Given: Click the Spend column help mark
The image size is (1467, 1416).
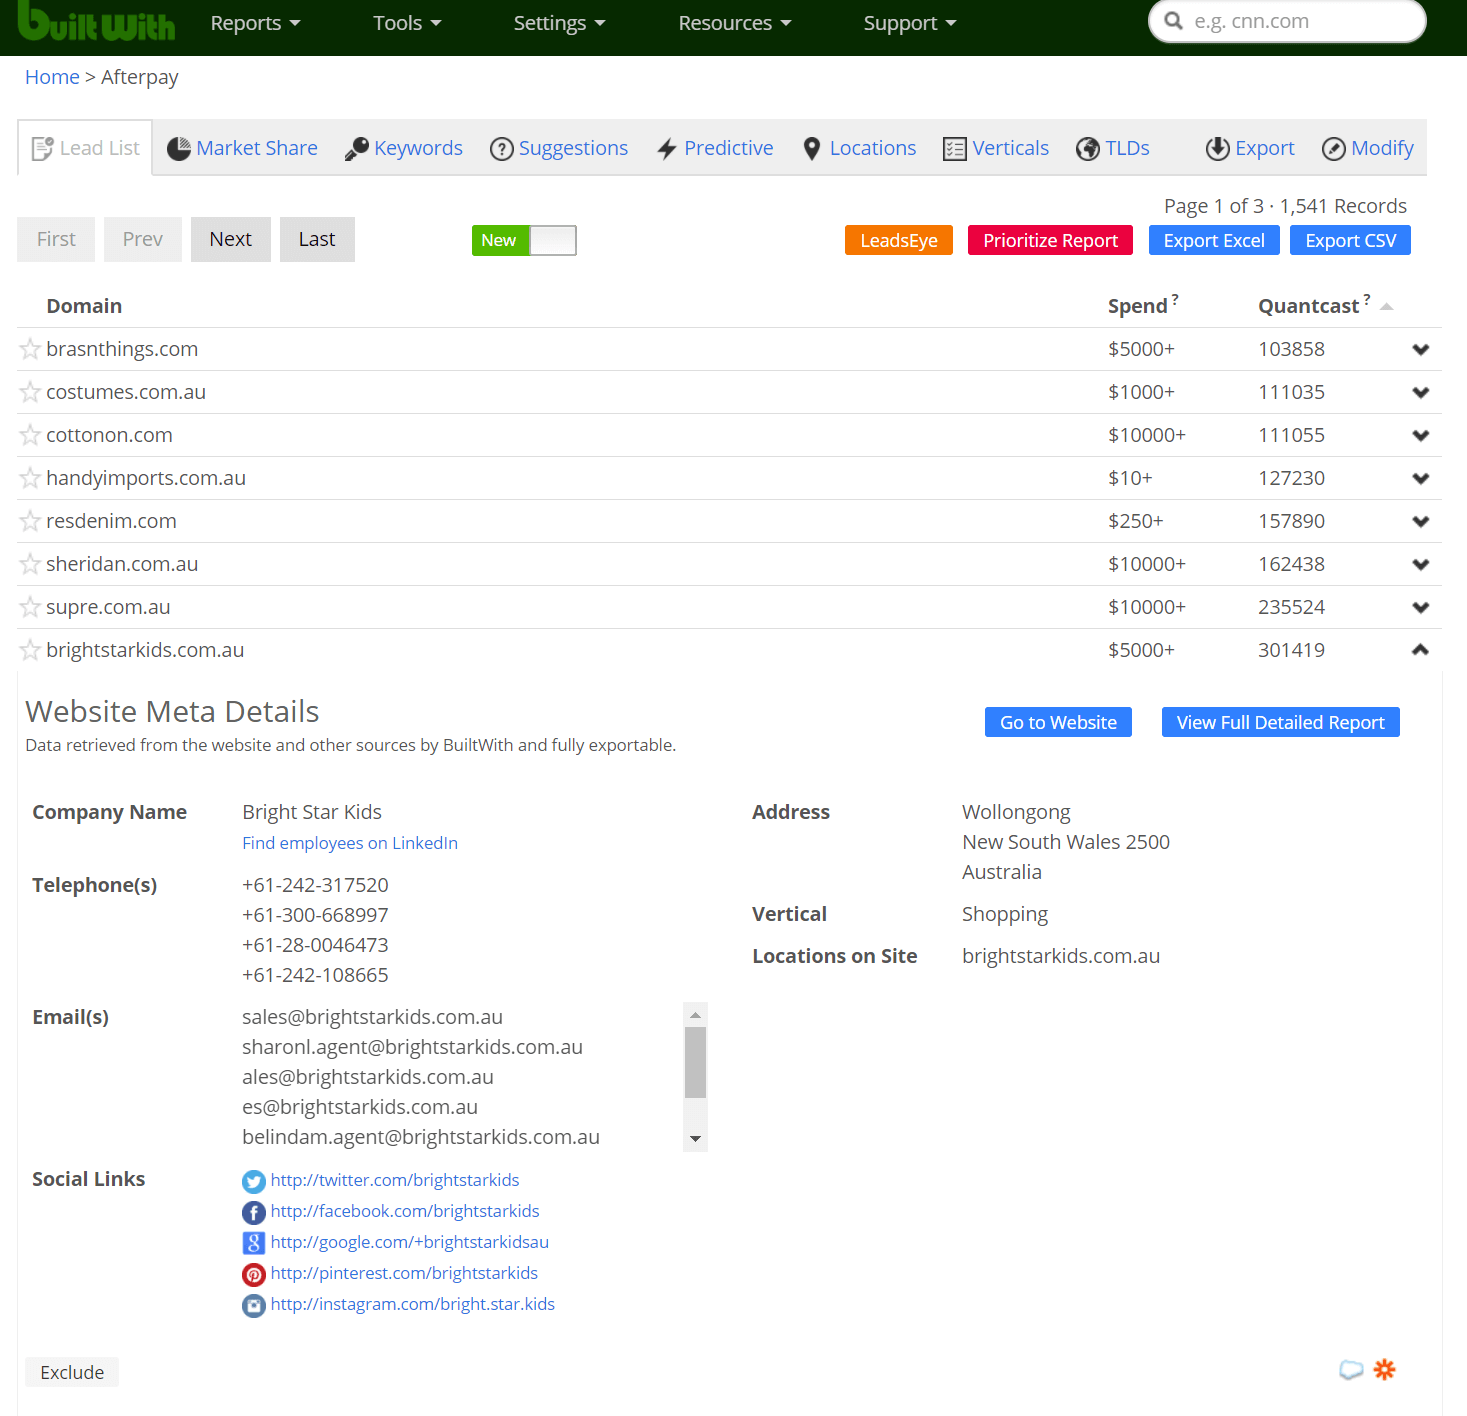Looking at the screenshot, I should (x=1175, y=299).
